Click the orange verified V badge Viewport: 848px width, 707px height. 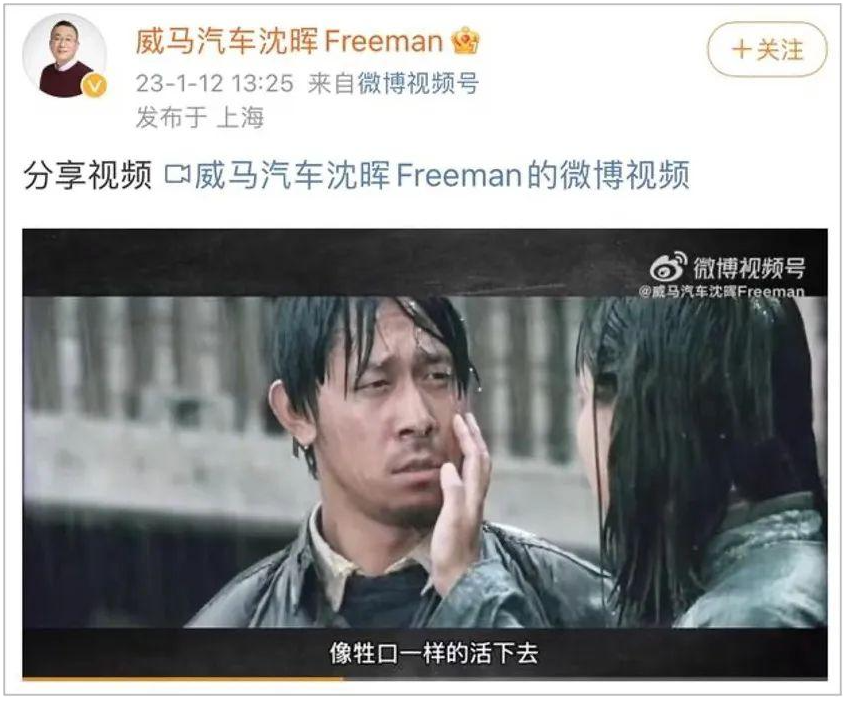point(94,86)
